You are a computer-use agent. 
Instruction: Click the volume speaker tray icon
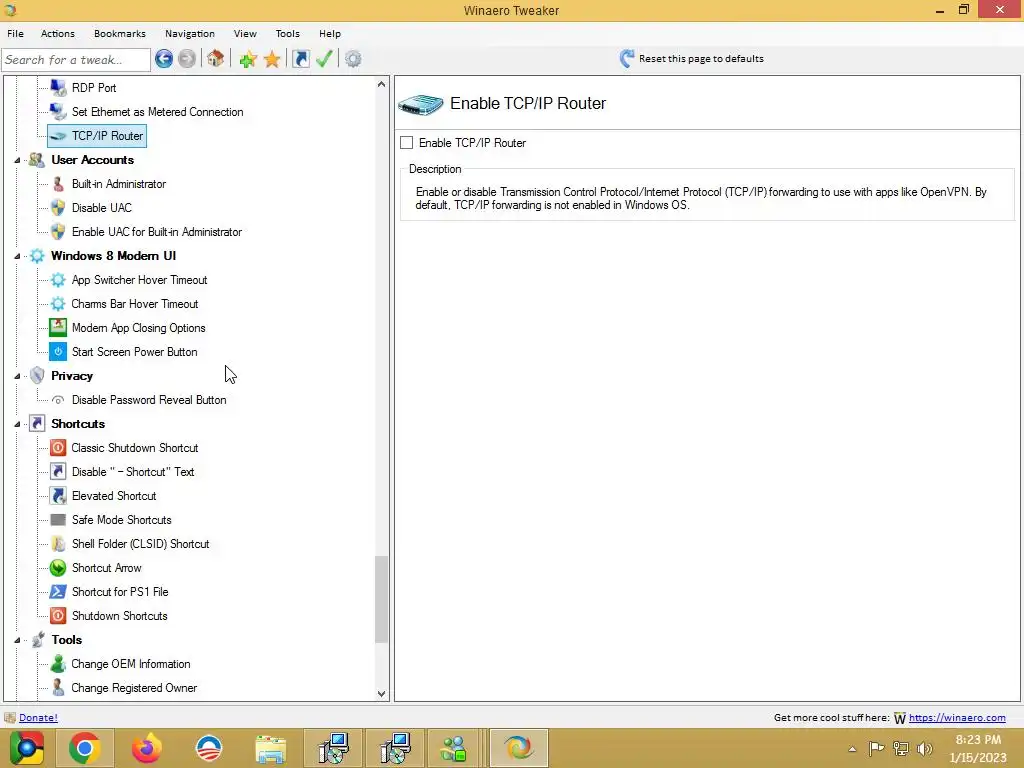(924, 748)
